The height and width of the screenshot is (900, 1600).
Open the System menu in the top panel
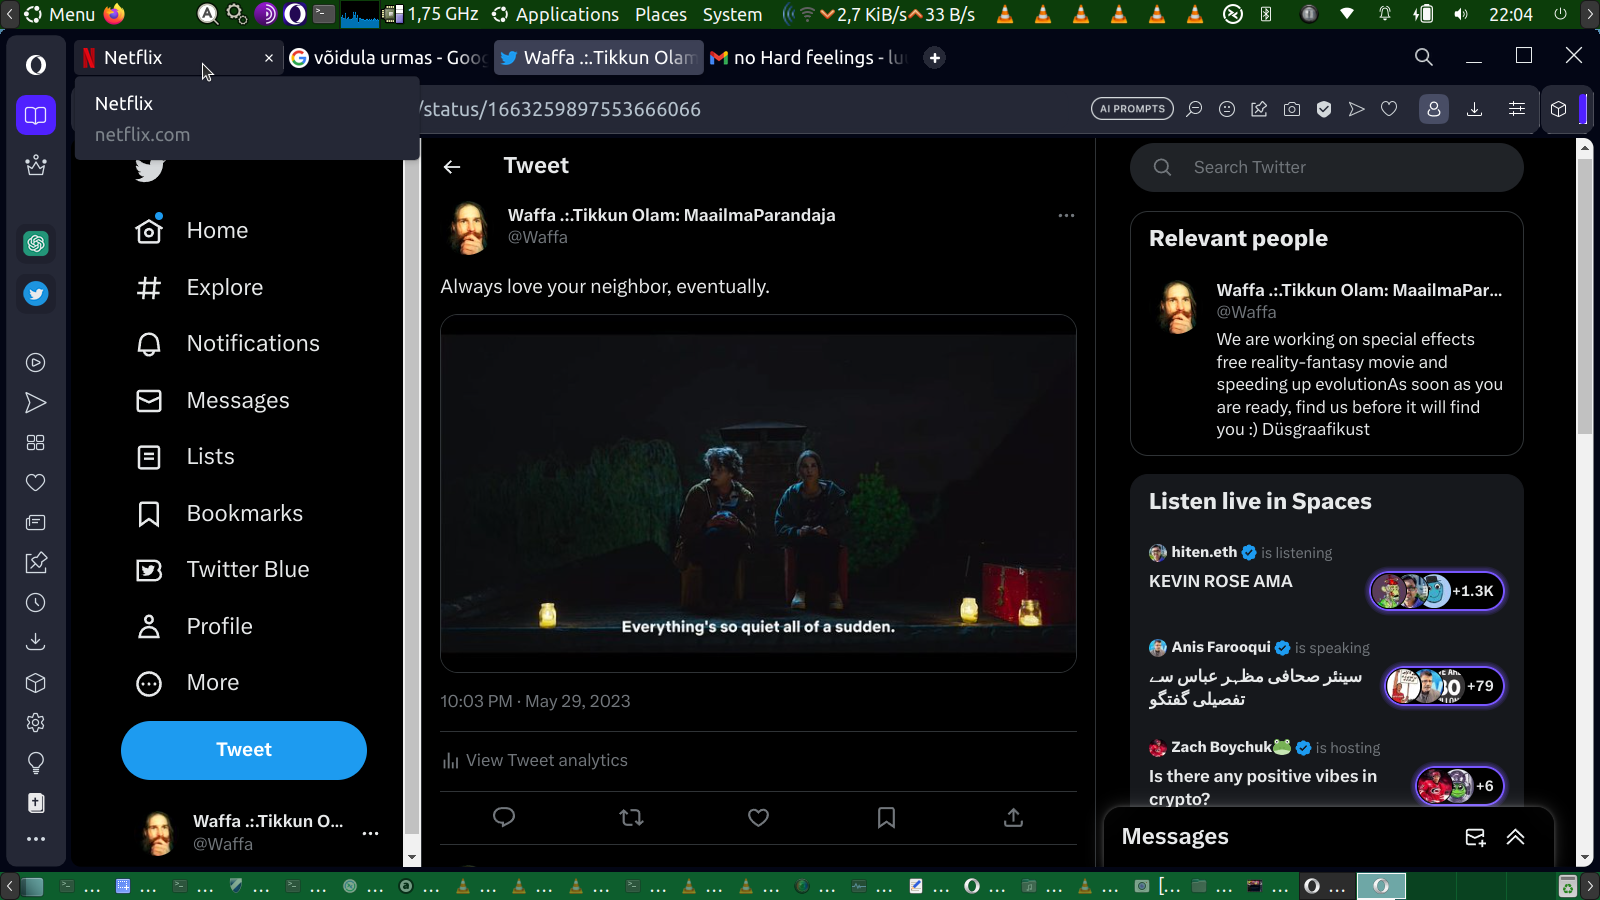click(733, 14)
